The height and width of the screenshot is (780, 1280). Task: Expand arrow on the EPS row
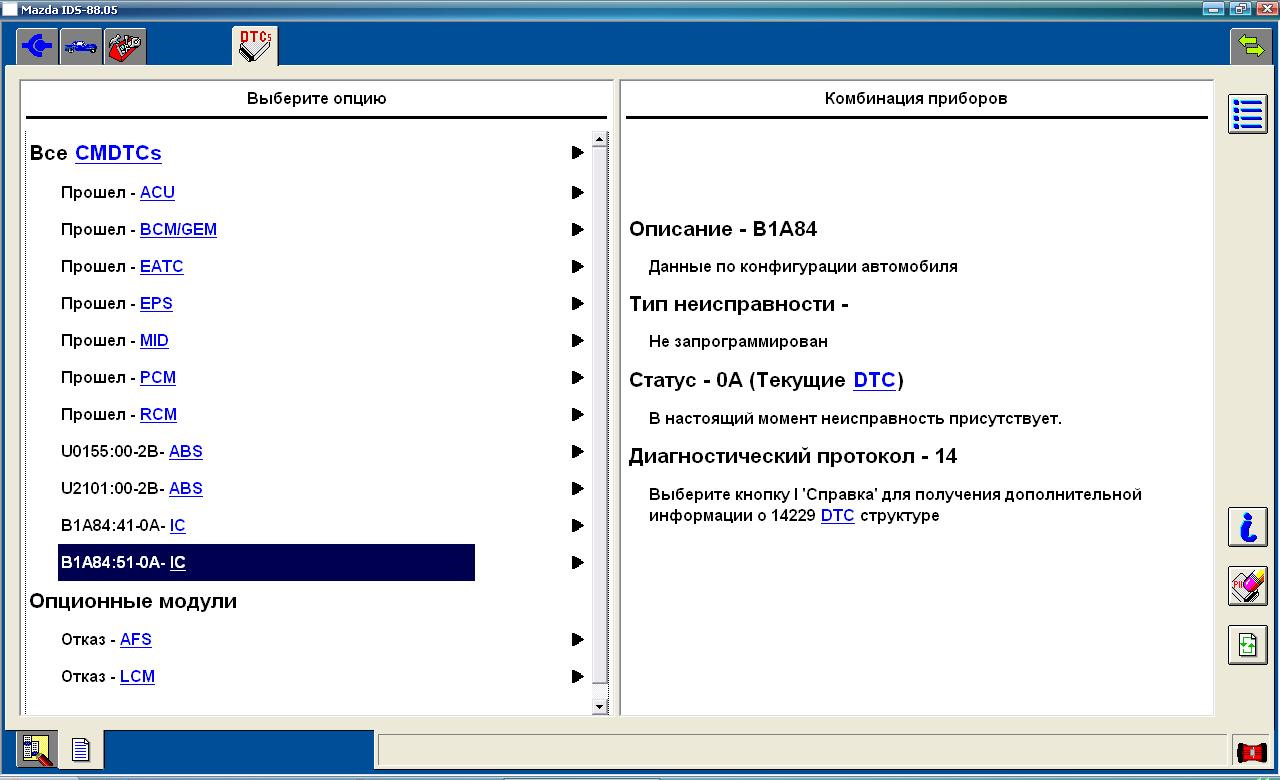[x=577, y=303]
